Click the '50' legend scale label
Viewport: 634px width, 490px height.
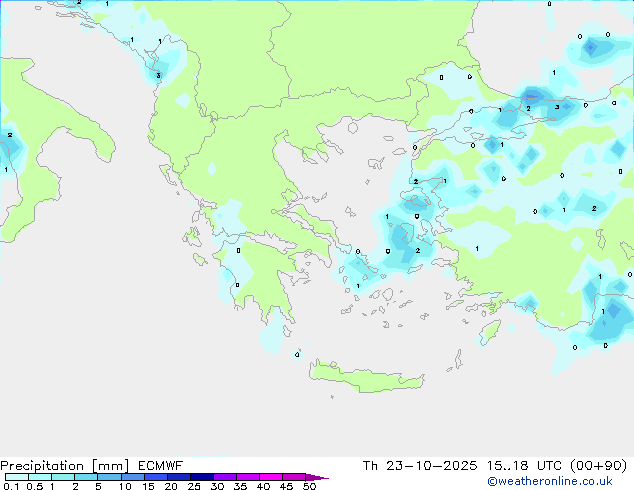(x=309, y=486)
